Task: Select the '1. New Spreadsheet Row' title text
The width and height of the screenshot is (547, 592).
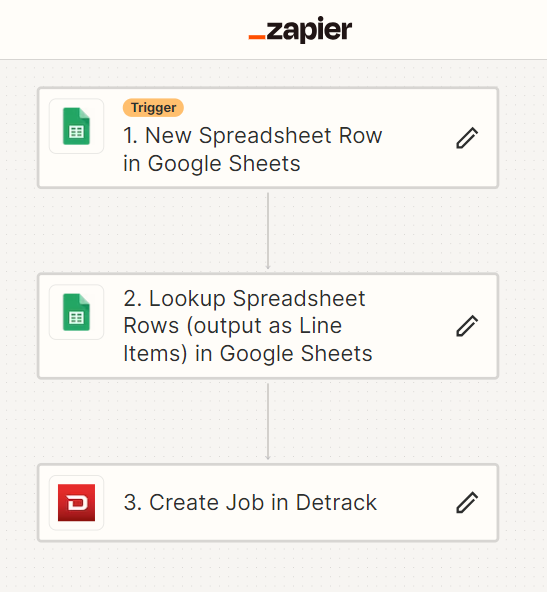Action: 253,136
